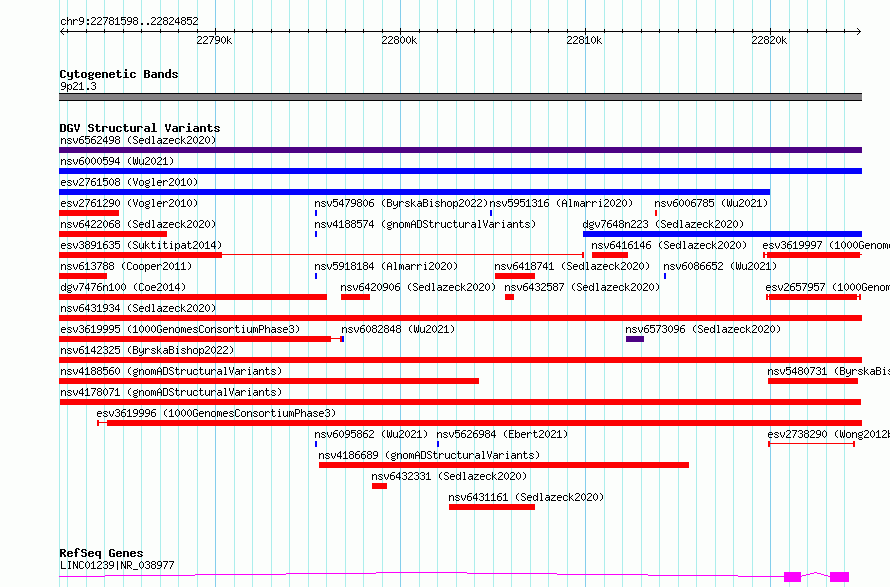Click nsv4178071 (gnomADStructuralVariants) label
Viewport: 890px width, 587px height.
pos(171,392)
